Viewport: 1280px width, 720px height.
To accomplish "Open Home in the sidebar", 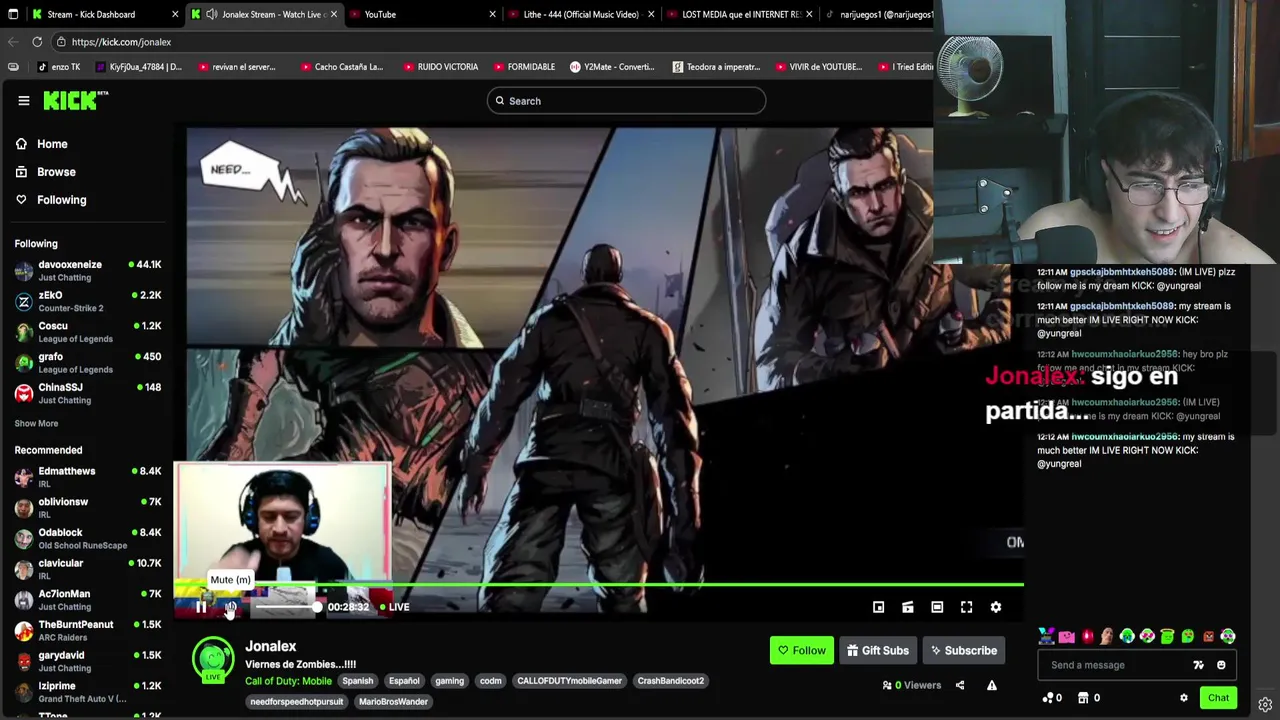I will click(41, 144).
